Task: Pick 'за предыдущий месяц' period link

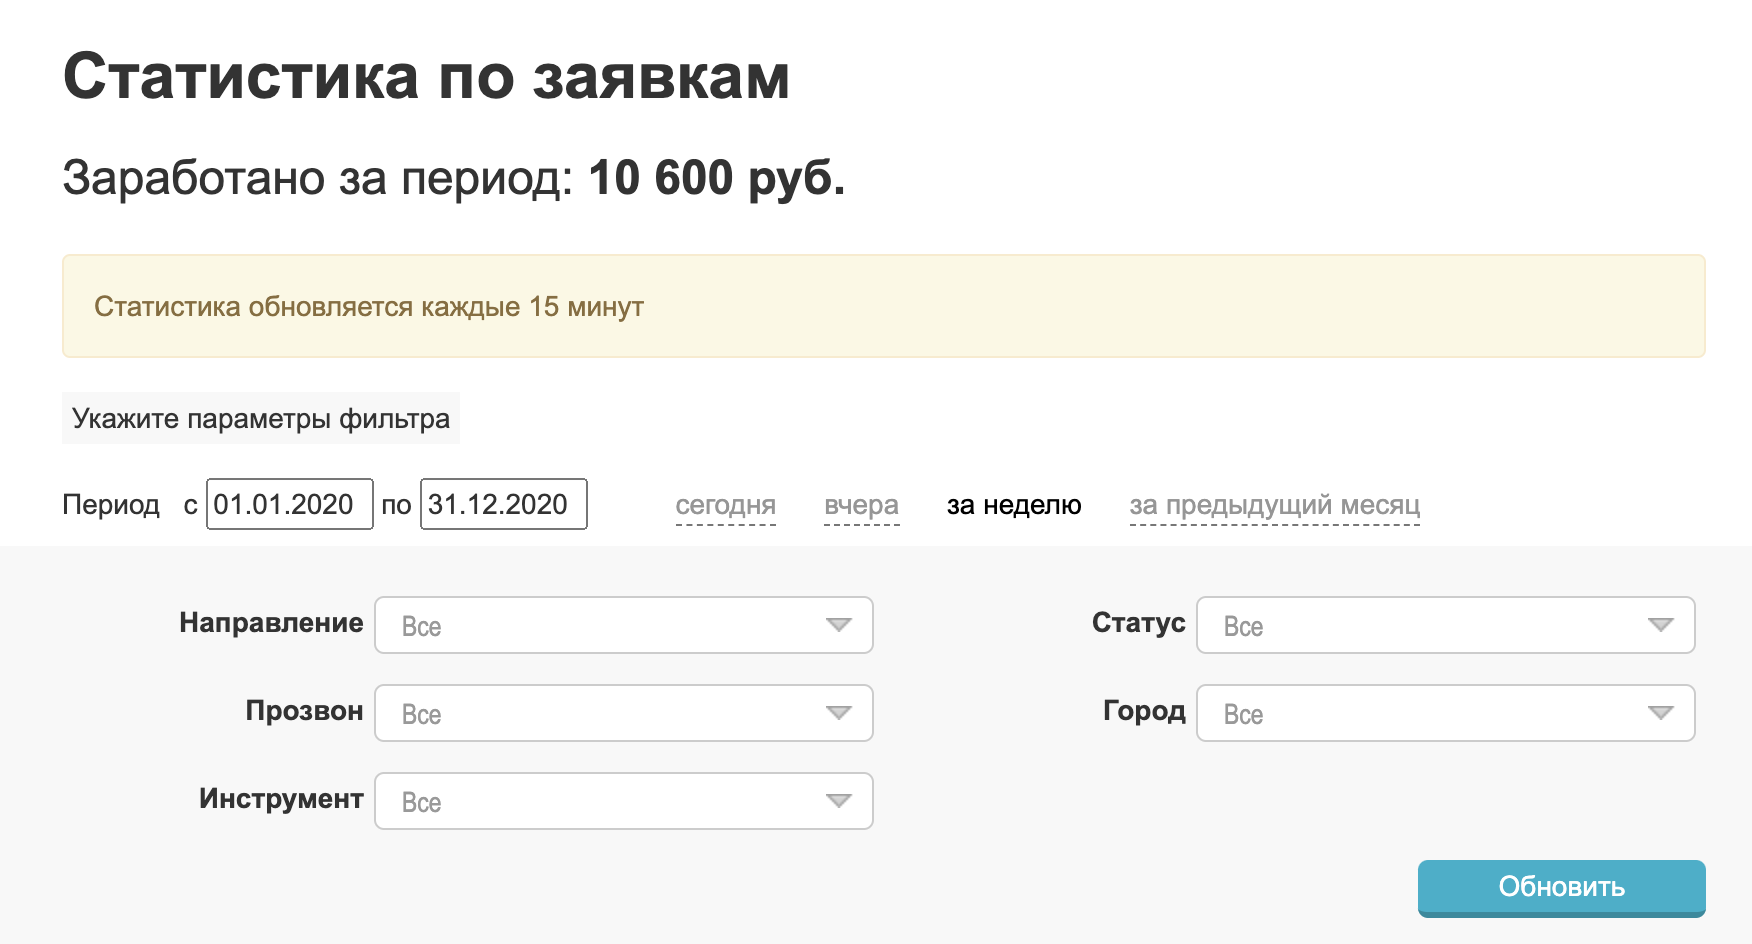Action: click(1275, 505)
